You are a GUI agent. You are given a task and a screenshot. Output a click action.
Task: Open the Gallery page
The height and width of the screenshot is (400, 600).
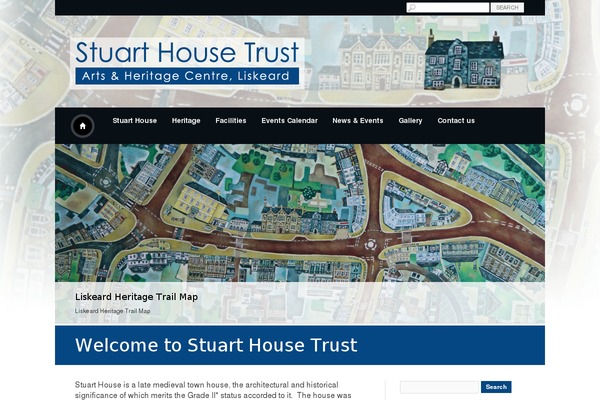click(410, 121)
